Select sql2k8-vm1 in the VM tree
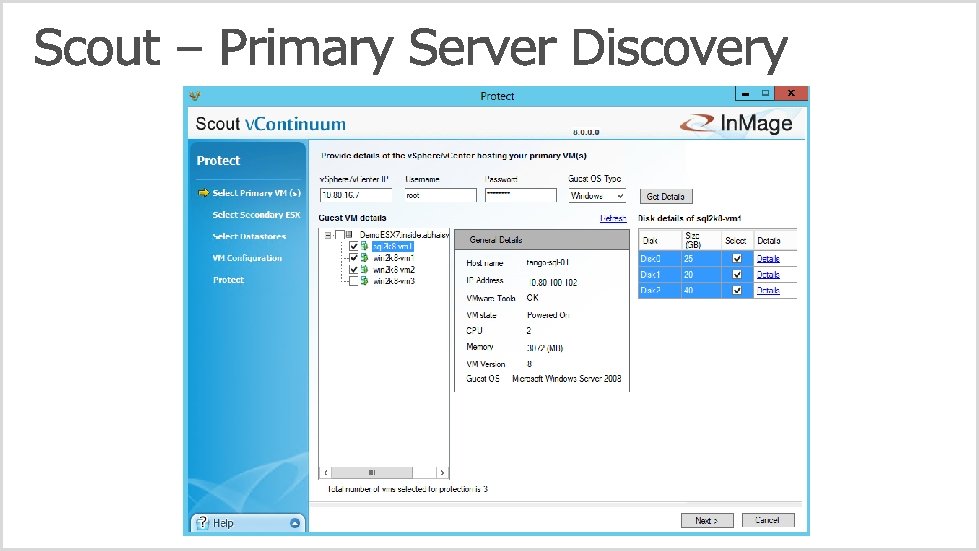 393,246
